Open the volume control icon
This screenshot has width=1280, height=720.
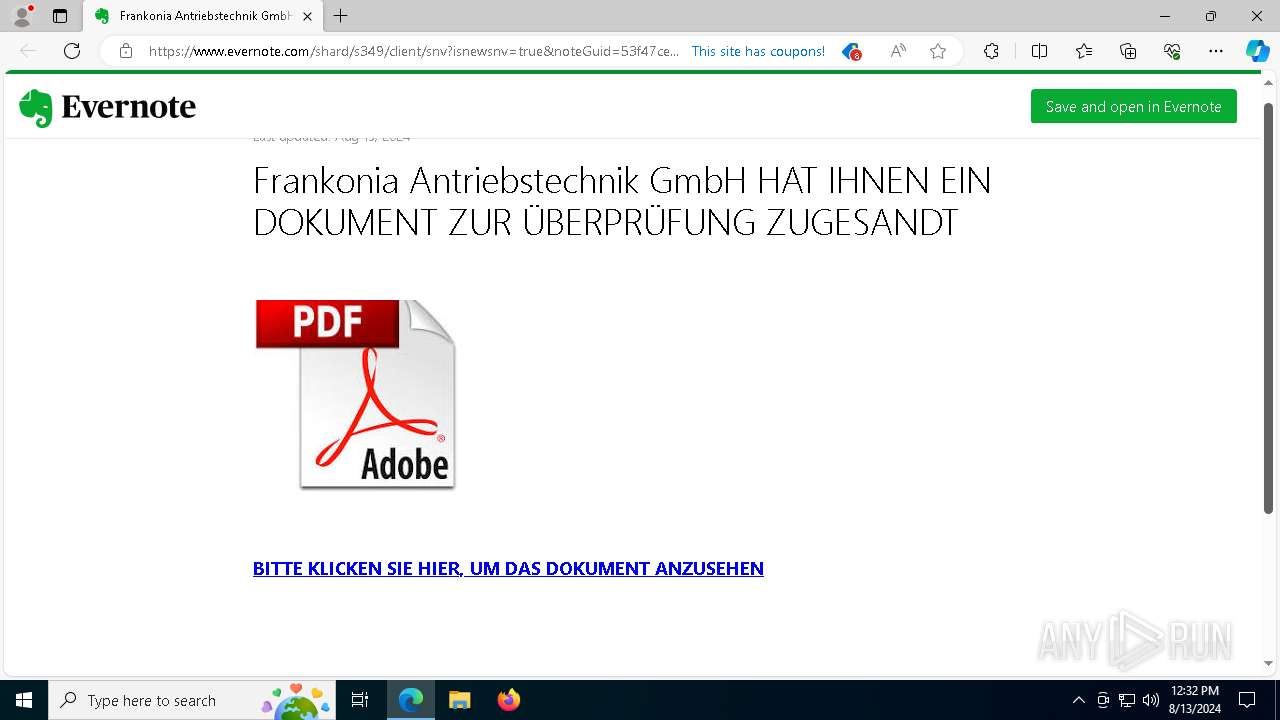[1150, 700]
